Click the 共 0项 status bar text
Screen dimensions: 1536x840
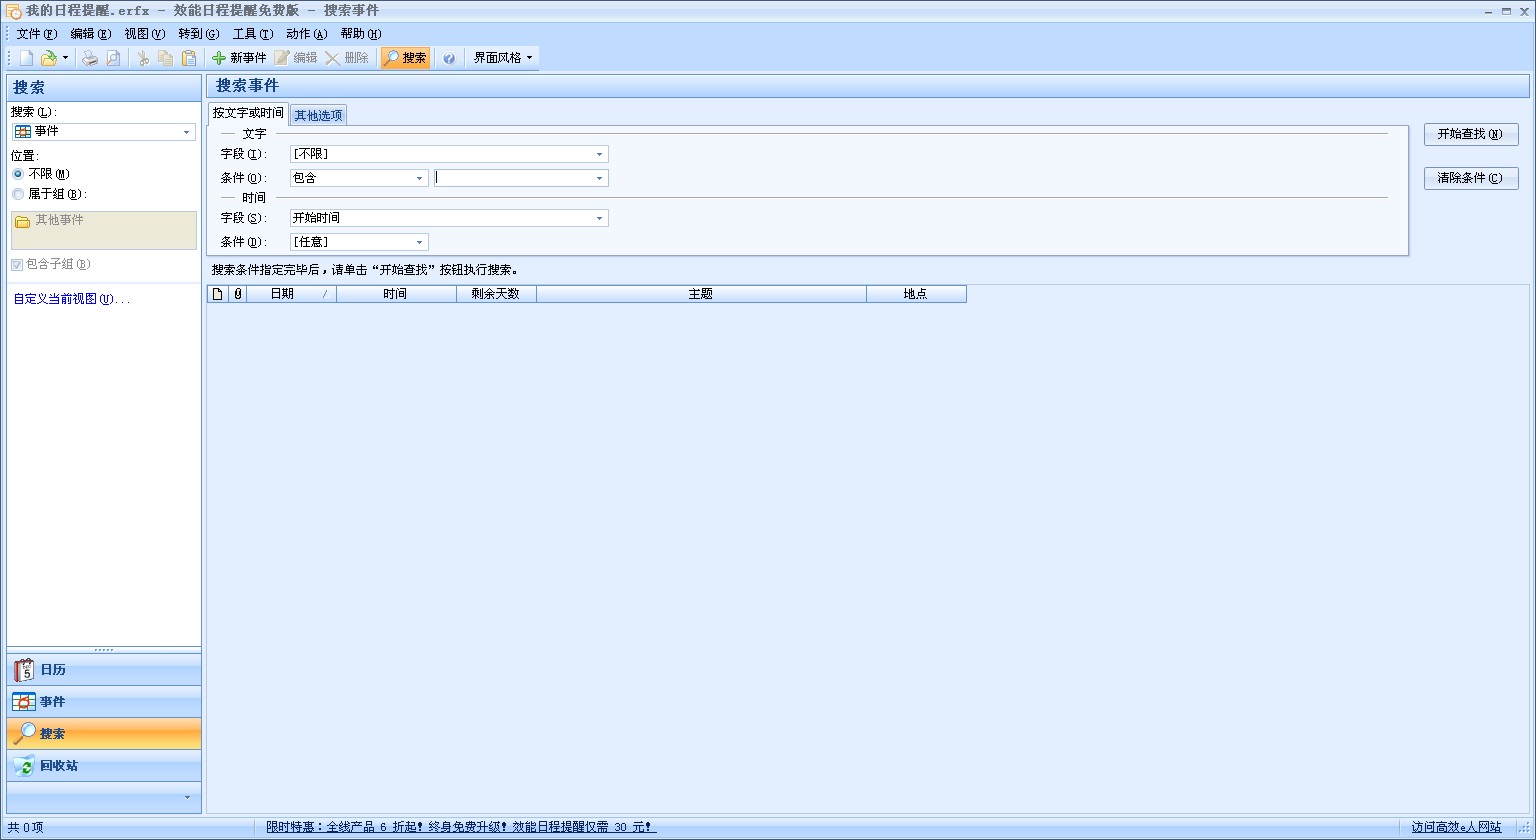coord(26,827)
